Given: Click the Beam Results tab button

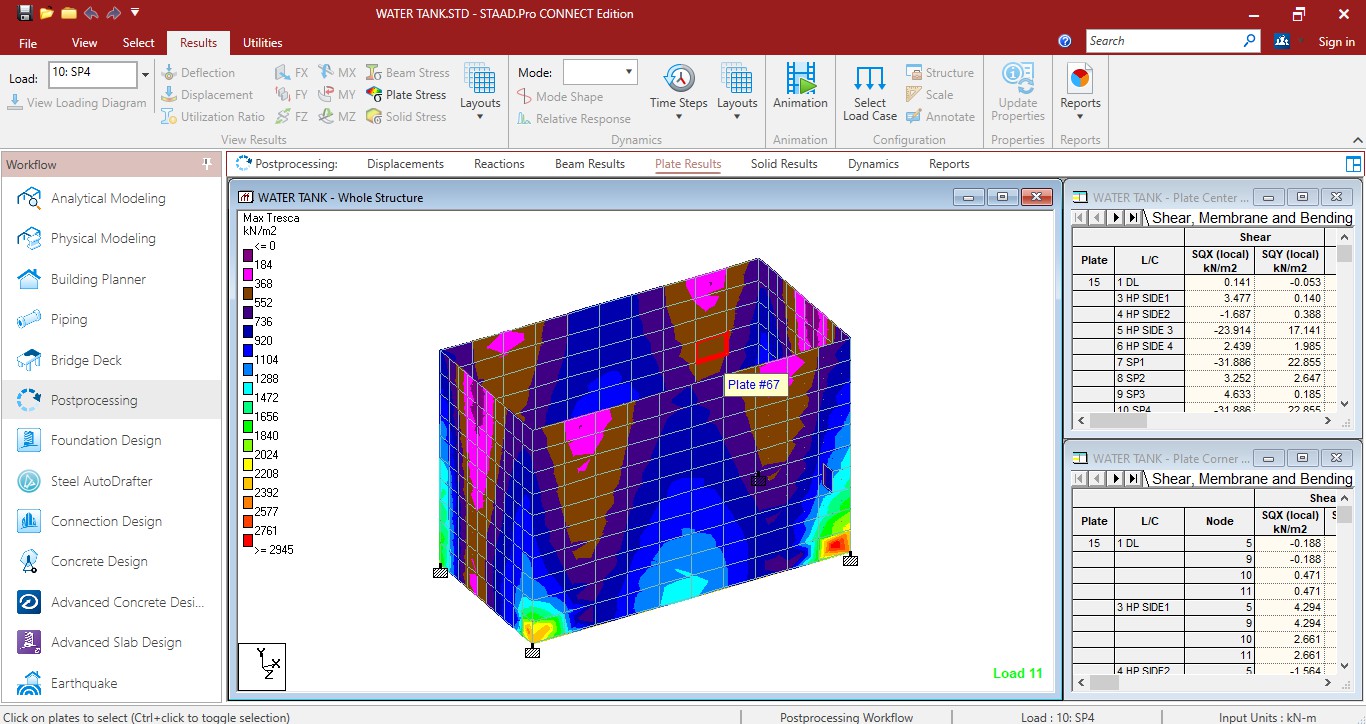Looking at the screenshot, I should click(590, 164).
